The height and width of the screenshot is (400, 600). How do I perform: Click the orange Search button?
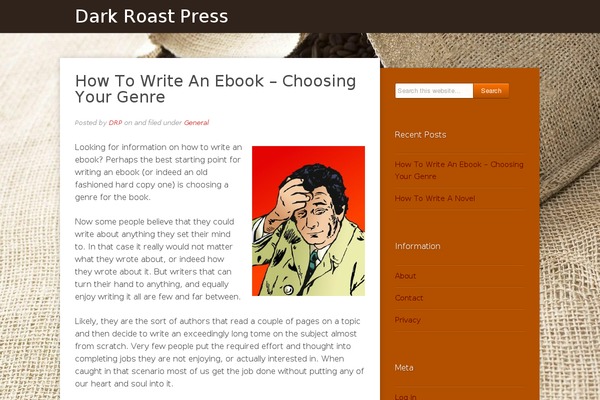point(491,91)
